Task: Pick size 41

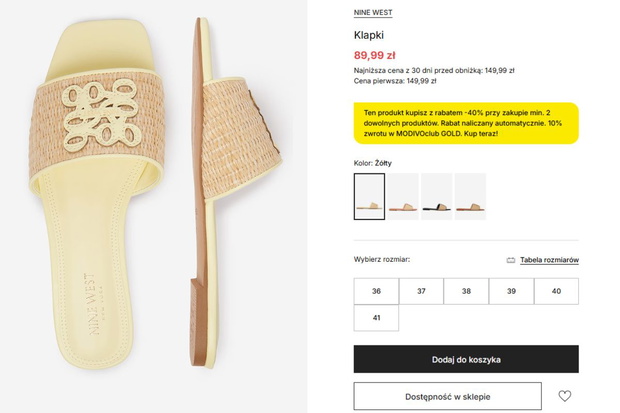Action: coord(376,318)
